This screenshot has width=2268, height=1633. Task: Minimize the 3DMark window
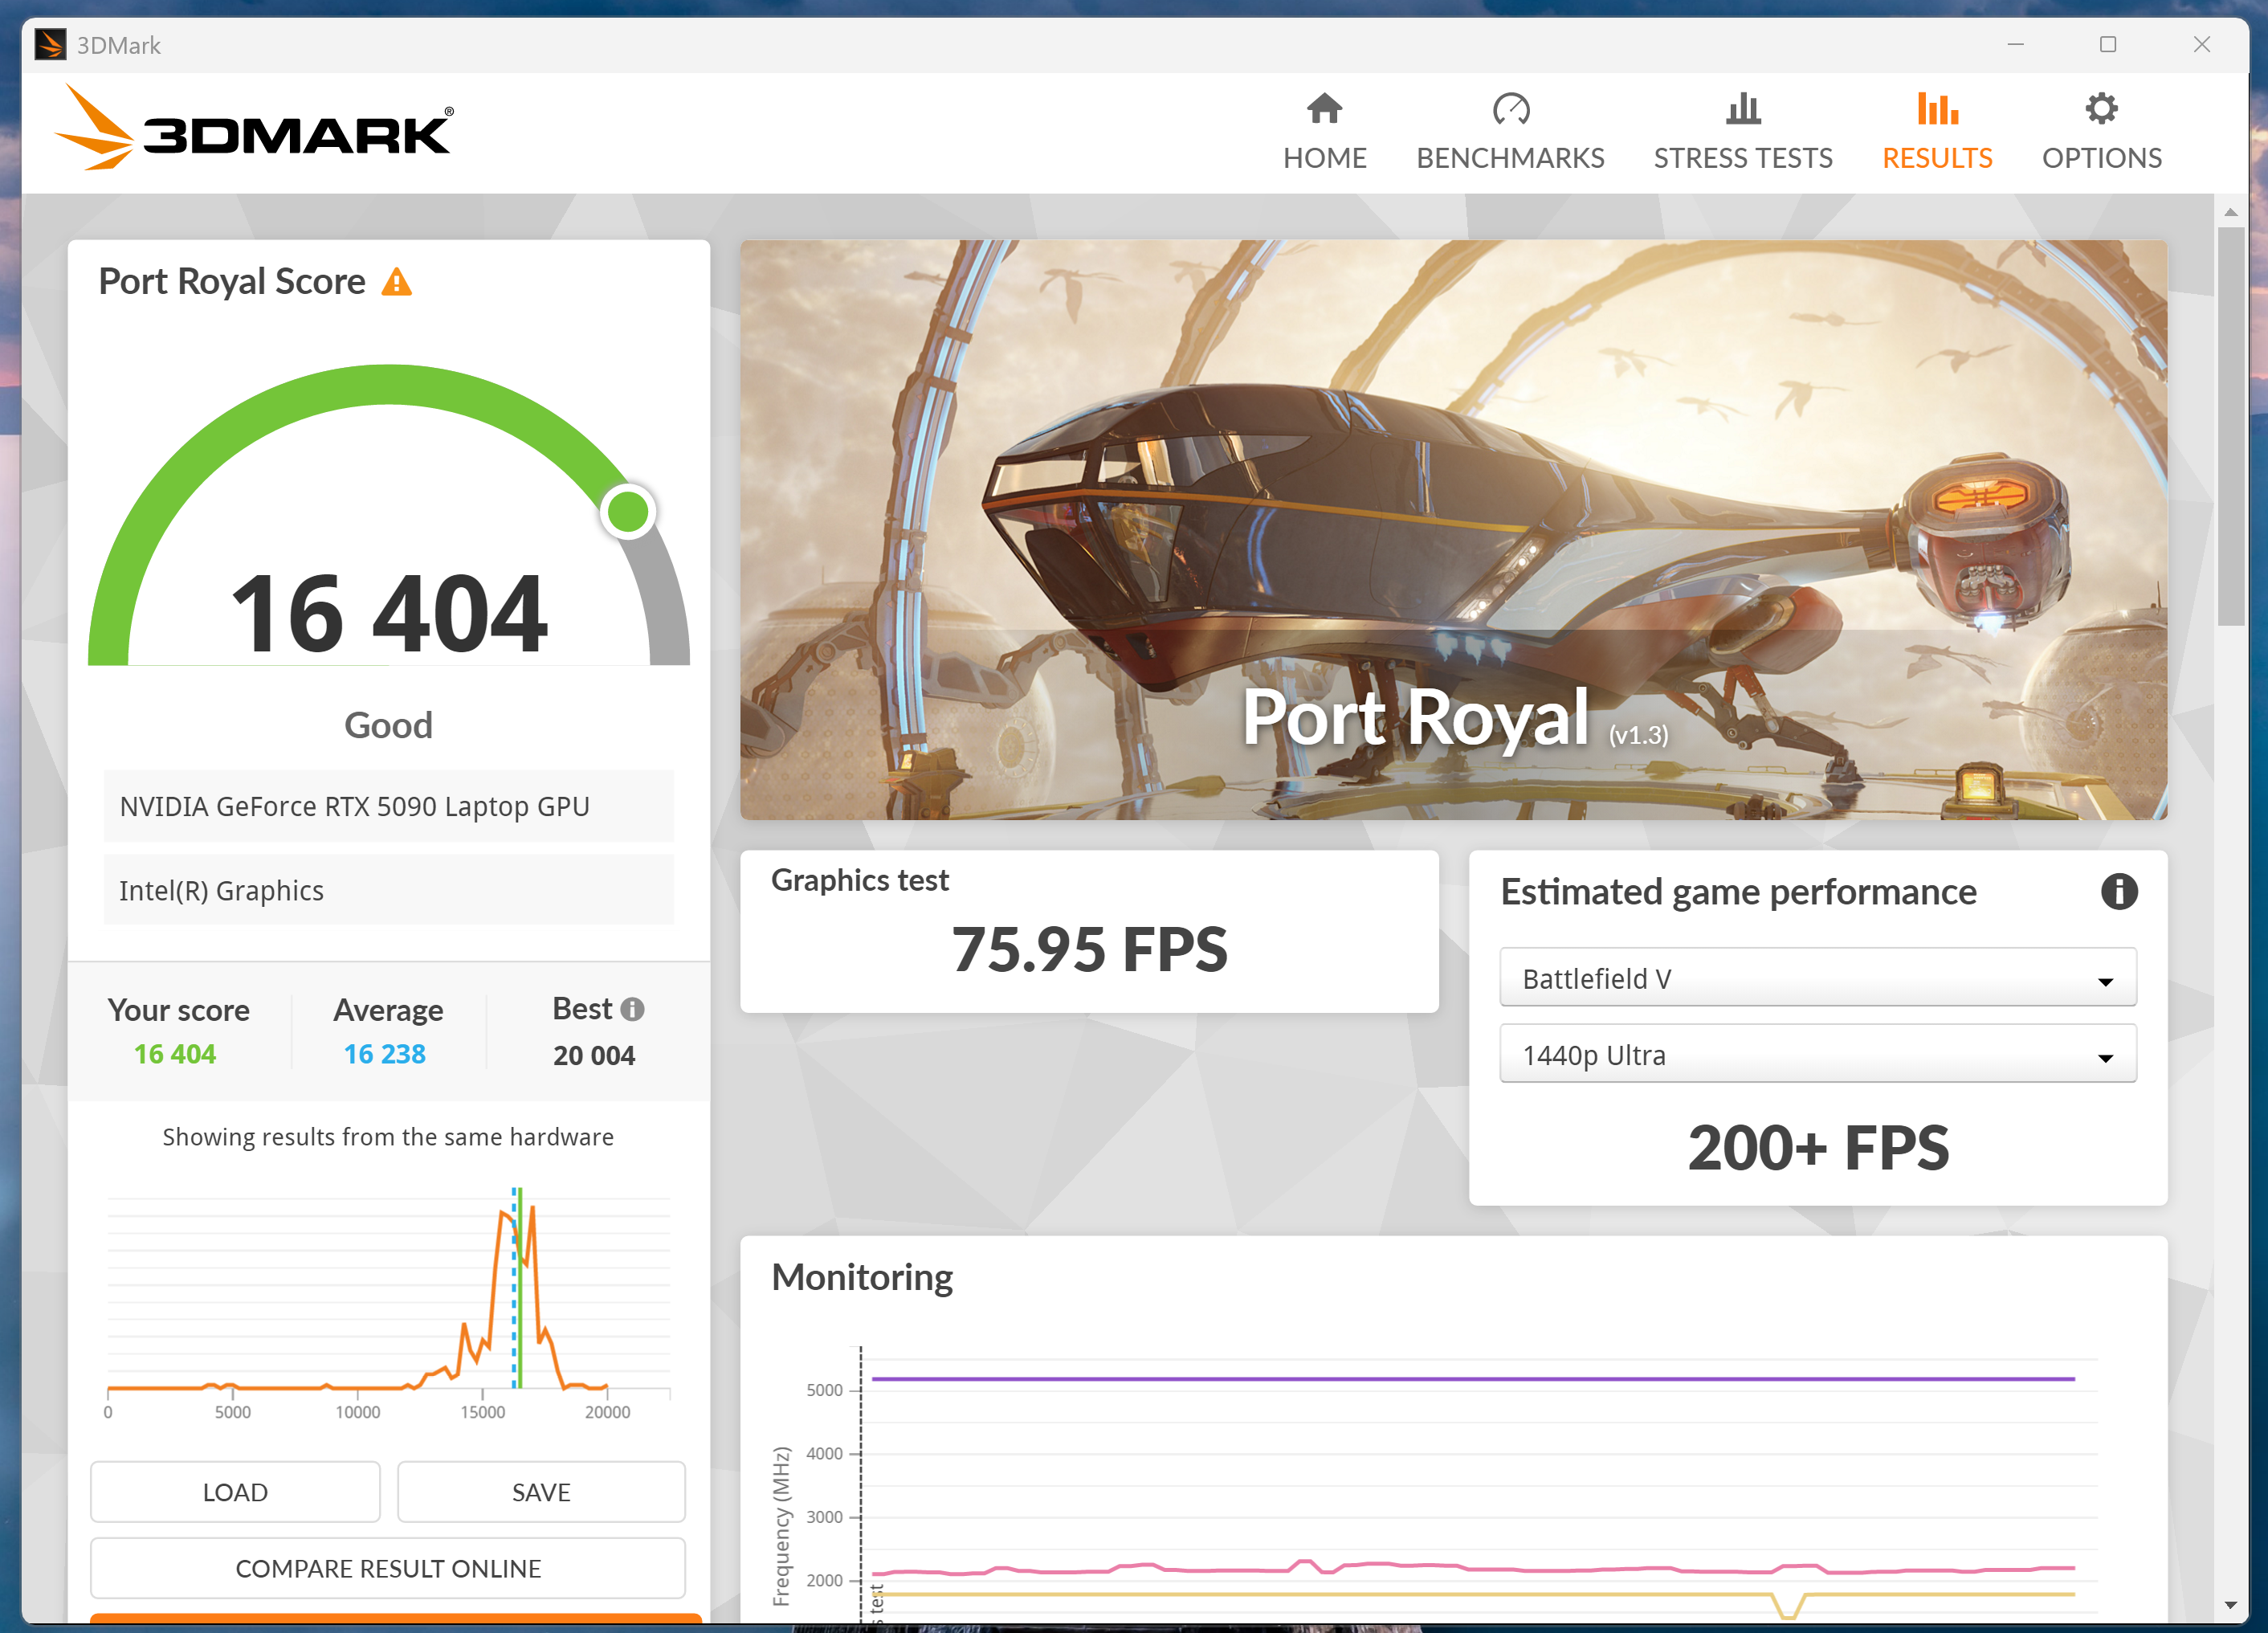click(2015, 45)
